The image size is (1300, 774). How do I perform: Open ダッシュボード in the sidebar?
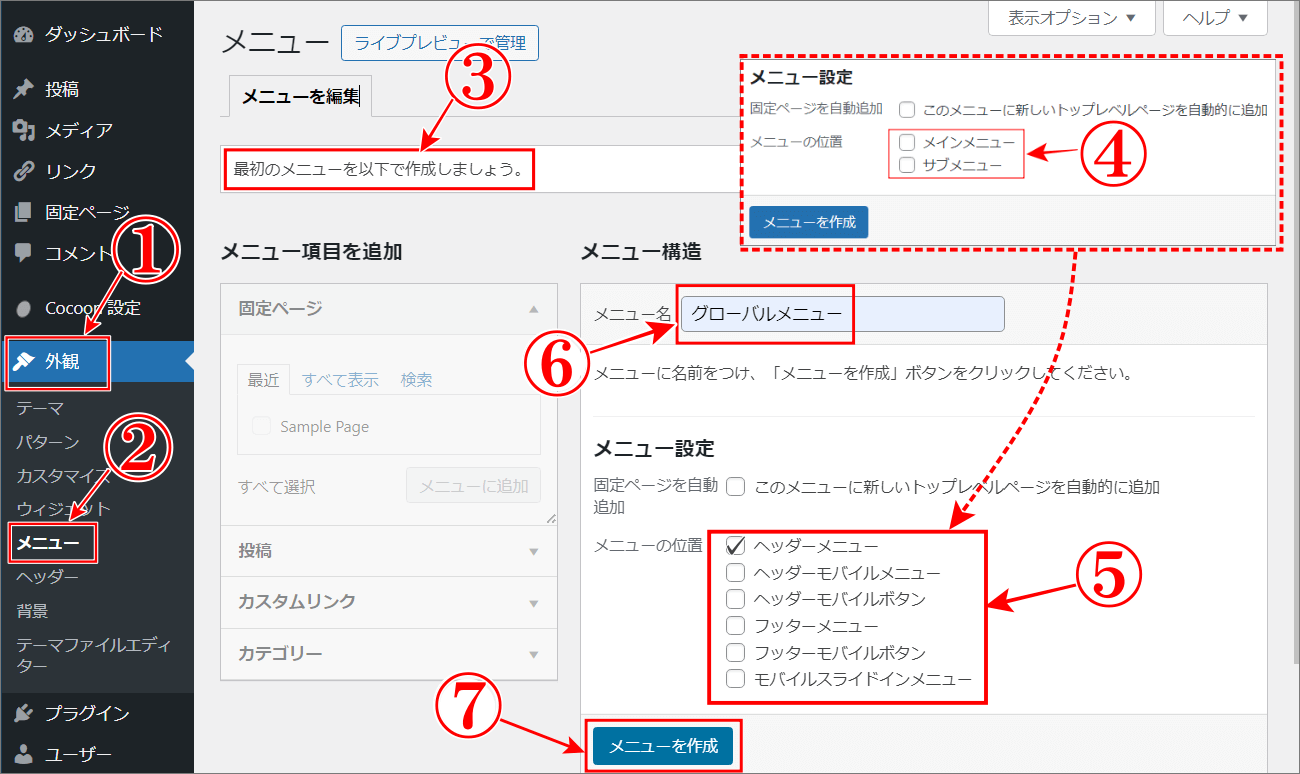97,35
